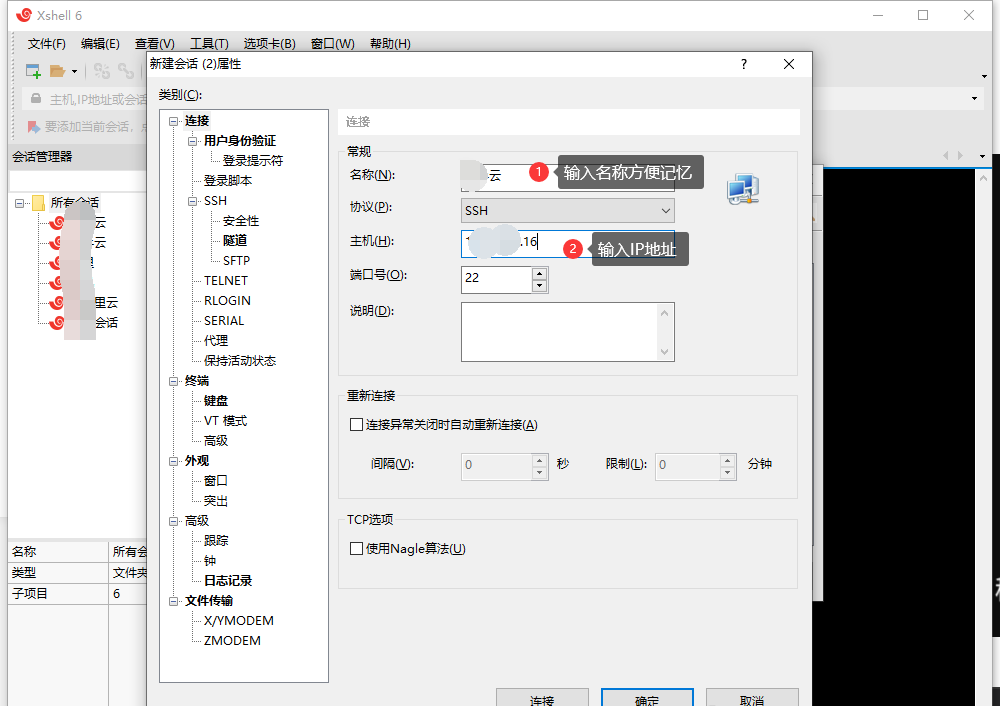
Task: Select ZMODEM in category tree
Action: [232, 641]
